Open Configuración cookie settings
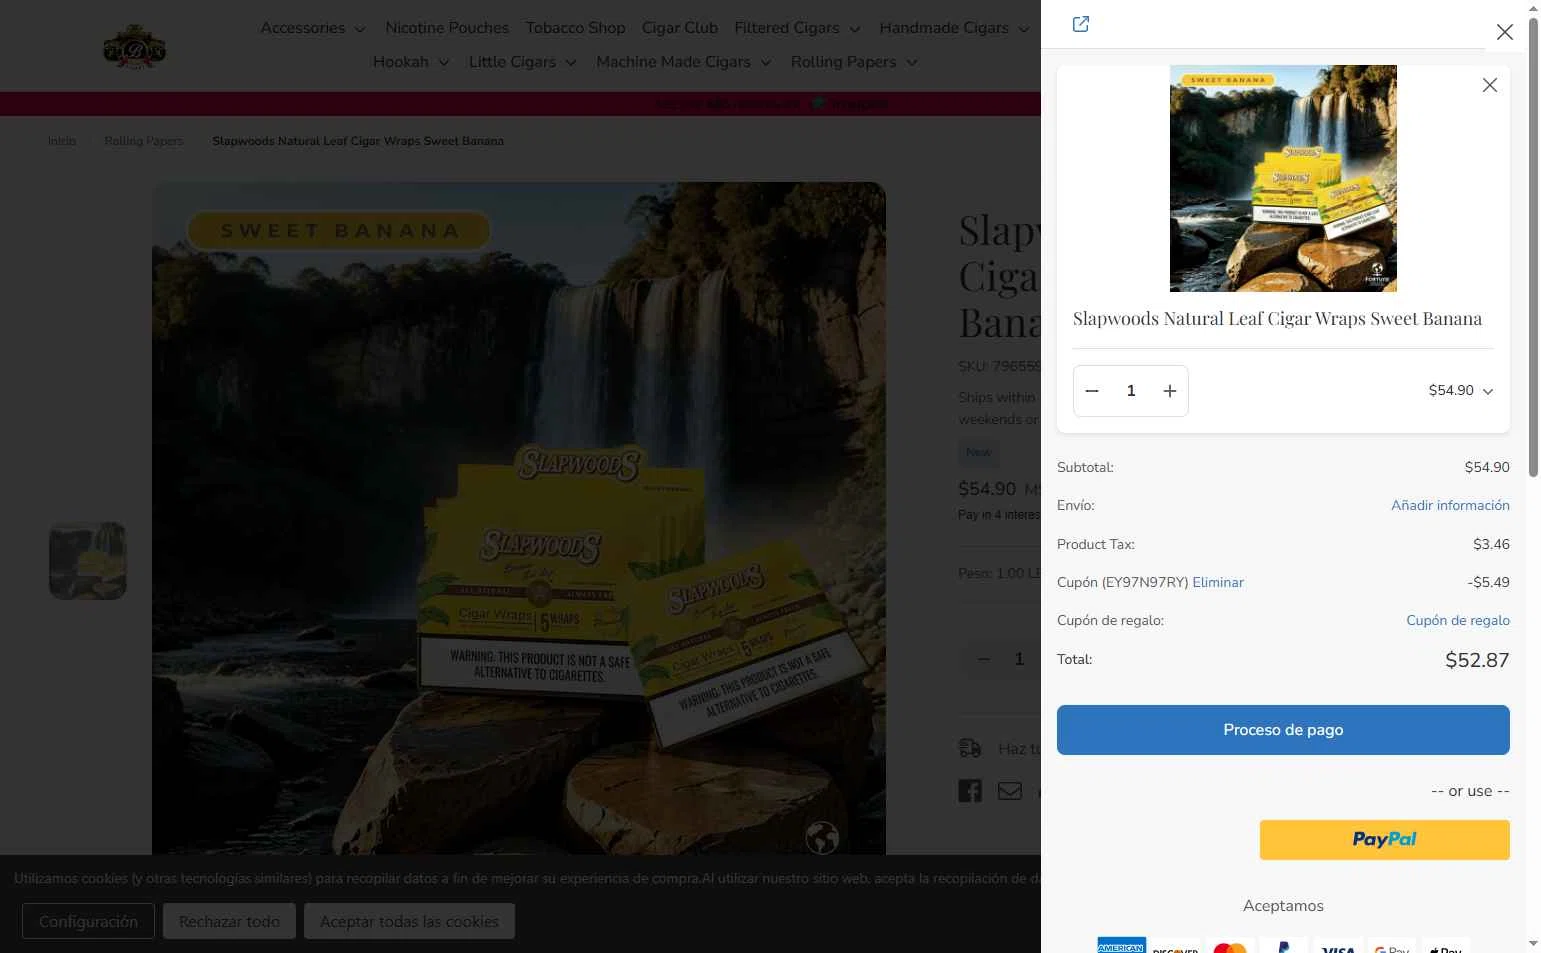 point(88,921)
